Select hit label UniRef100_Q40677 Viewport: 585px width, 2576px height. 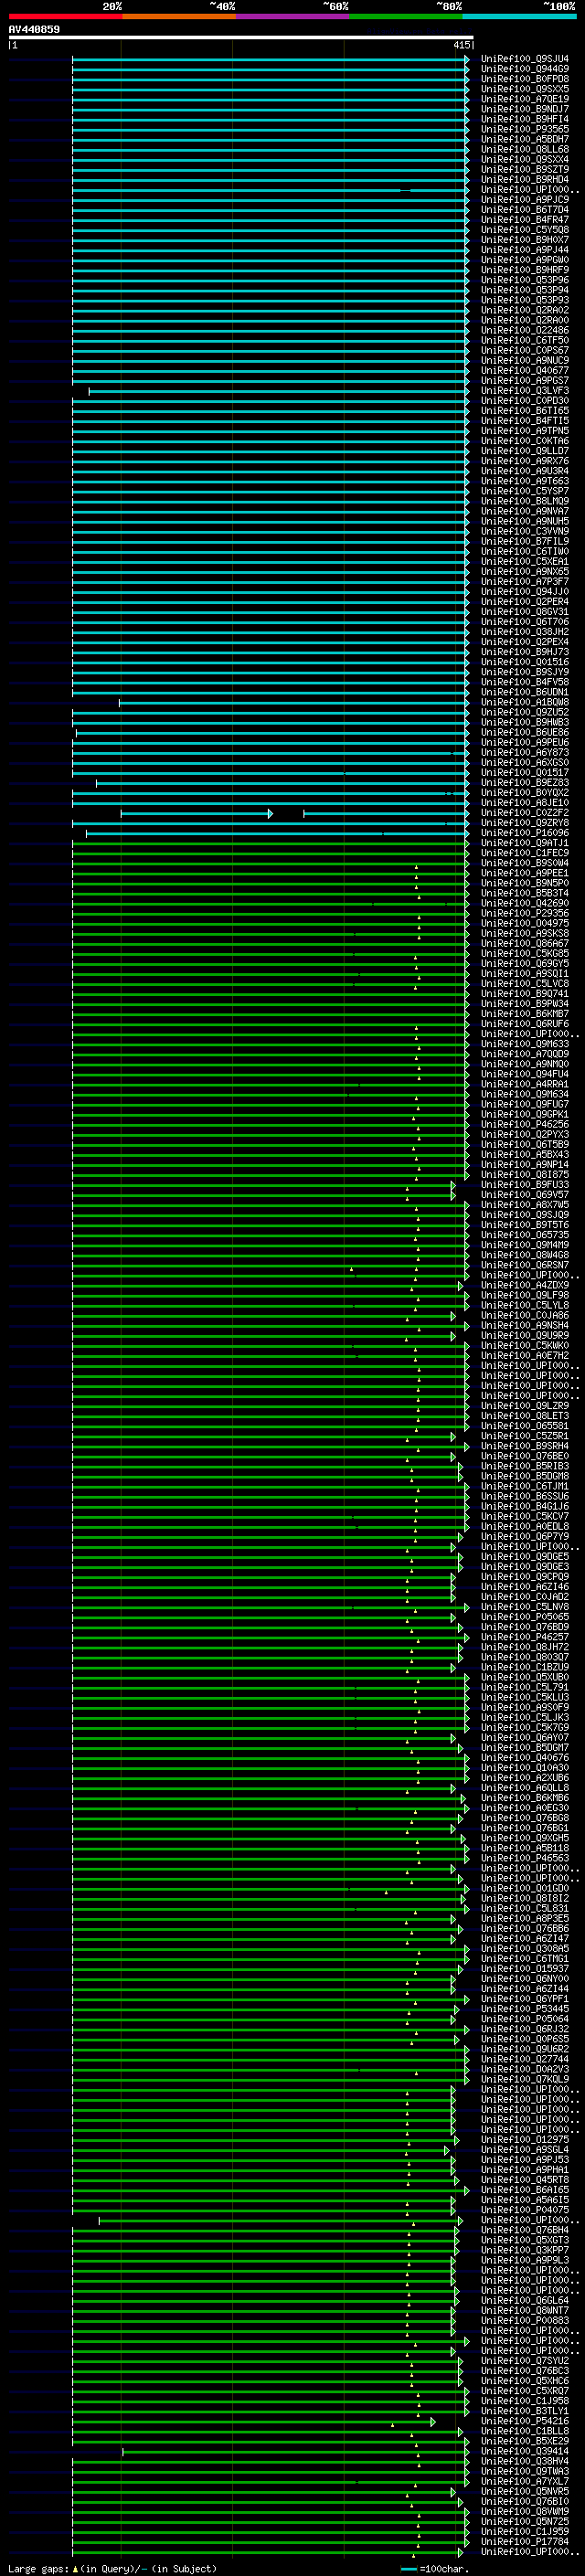tap(525, 371)
